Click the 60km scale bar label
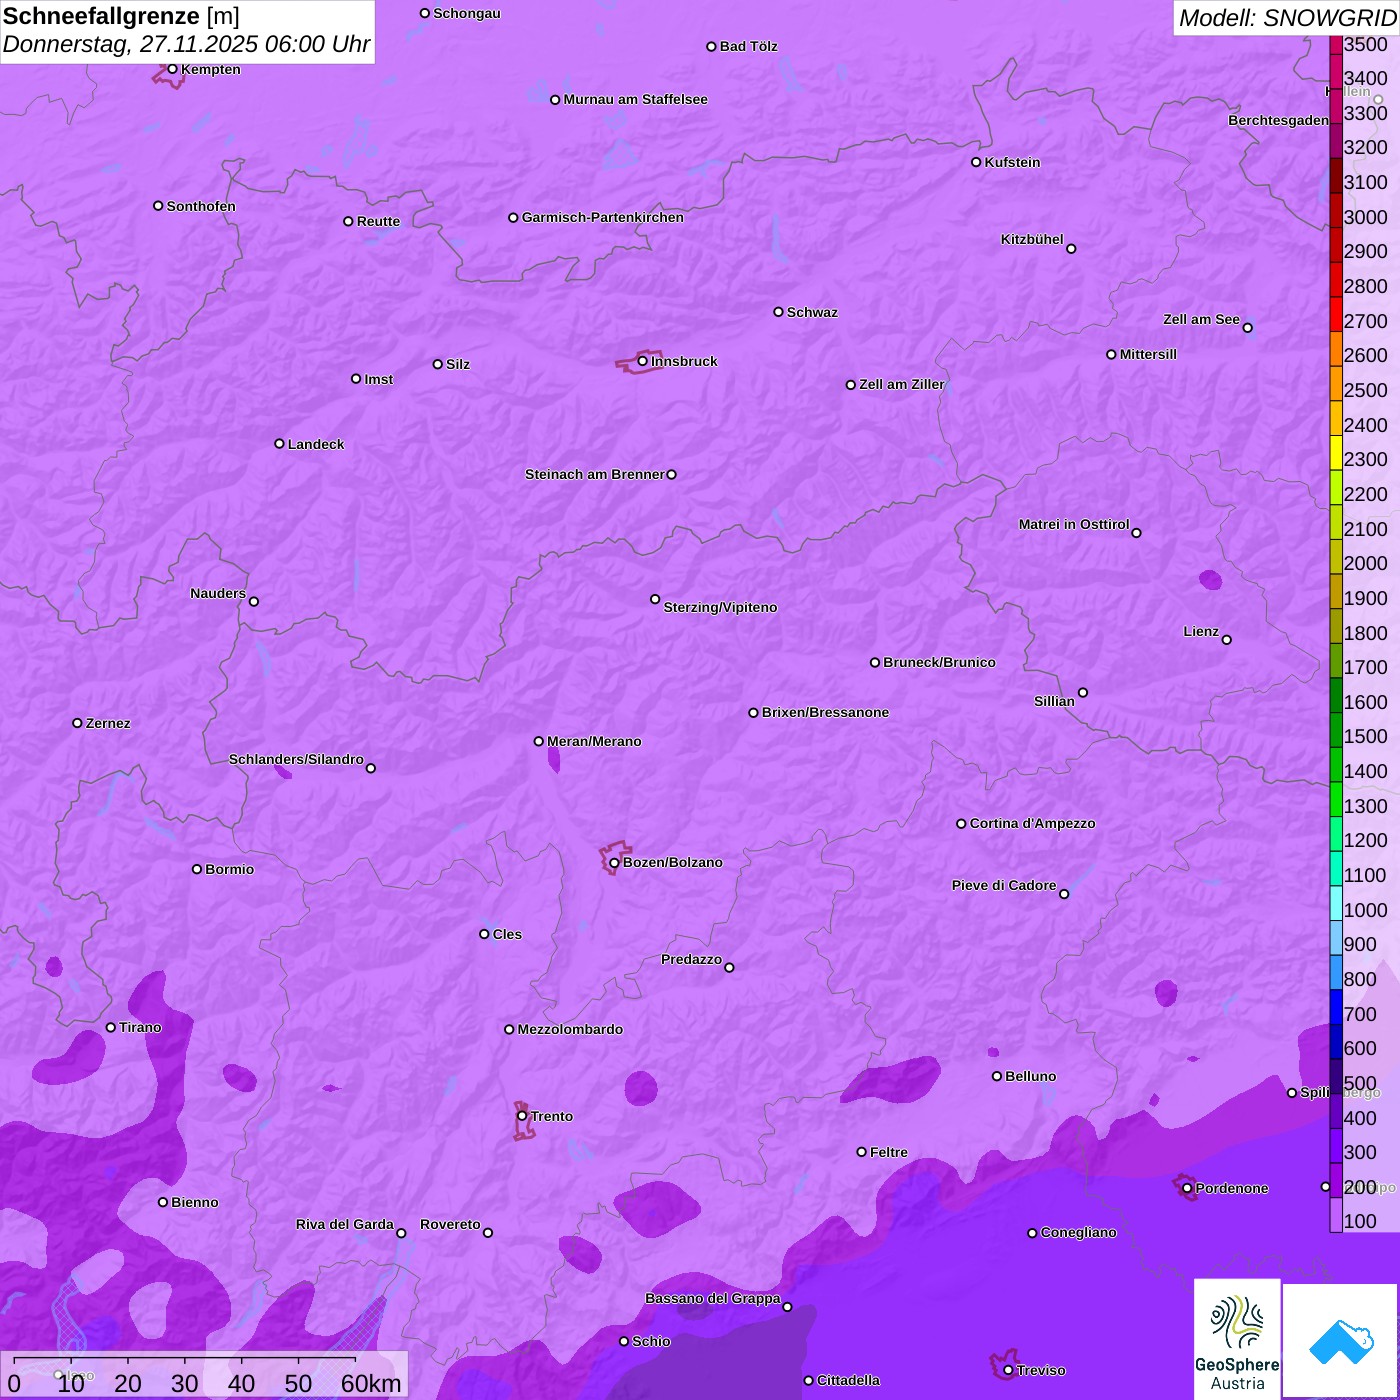Screen dimensions: 1400x1400 click(x=371, y=1383)
